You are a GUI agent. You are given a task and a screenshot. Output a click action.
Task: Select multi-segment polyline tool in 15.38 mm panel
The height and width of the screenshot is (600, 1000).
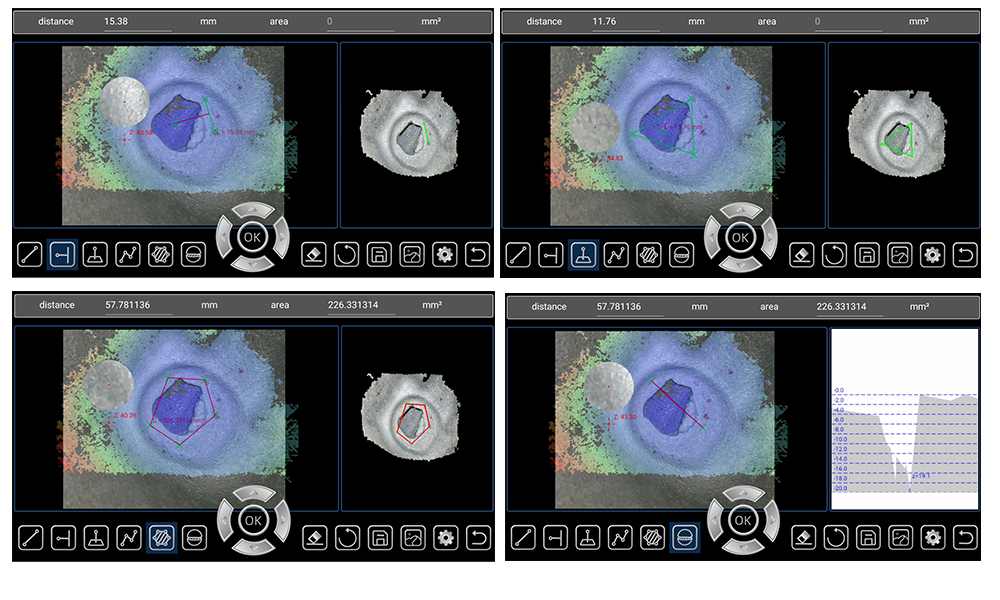point(128,255)
